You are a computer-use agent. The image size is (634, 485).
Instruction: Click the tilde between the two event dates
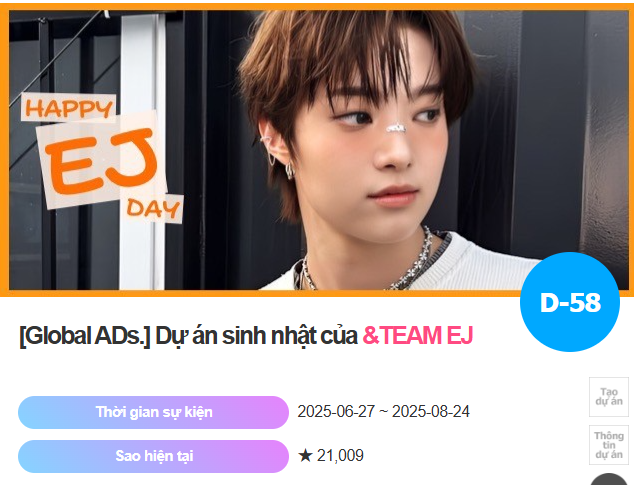click(383, 412)
